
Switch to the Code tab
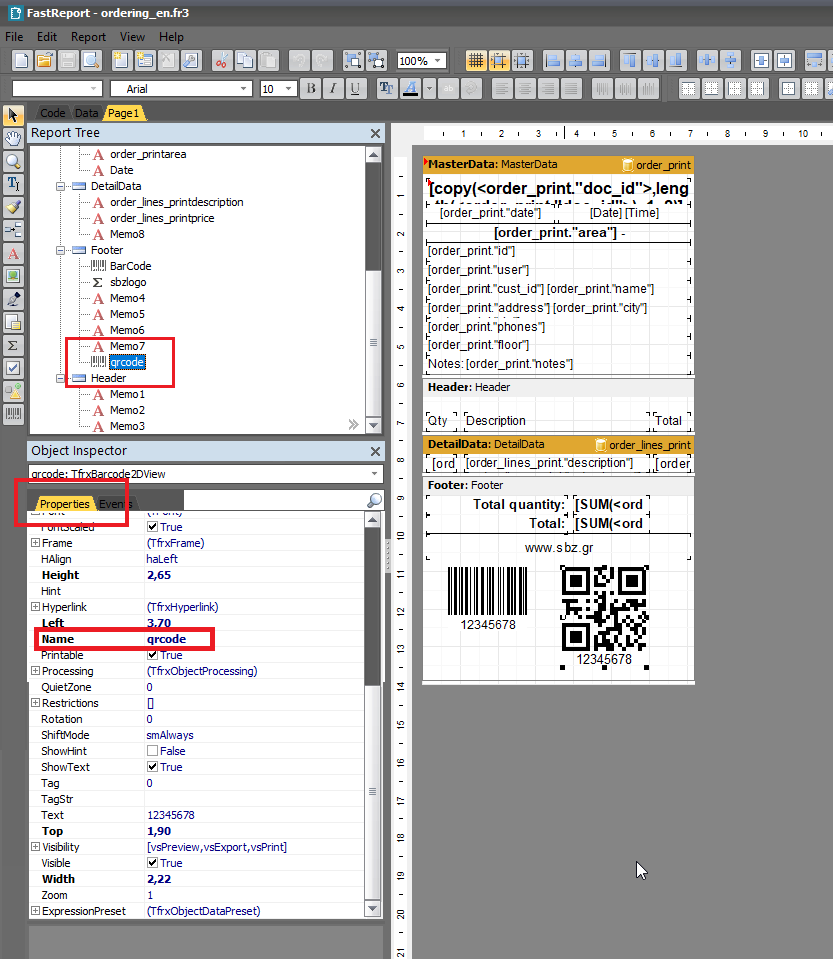click(x=52, y=113)
